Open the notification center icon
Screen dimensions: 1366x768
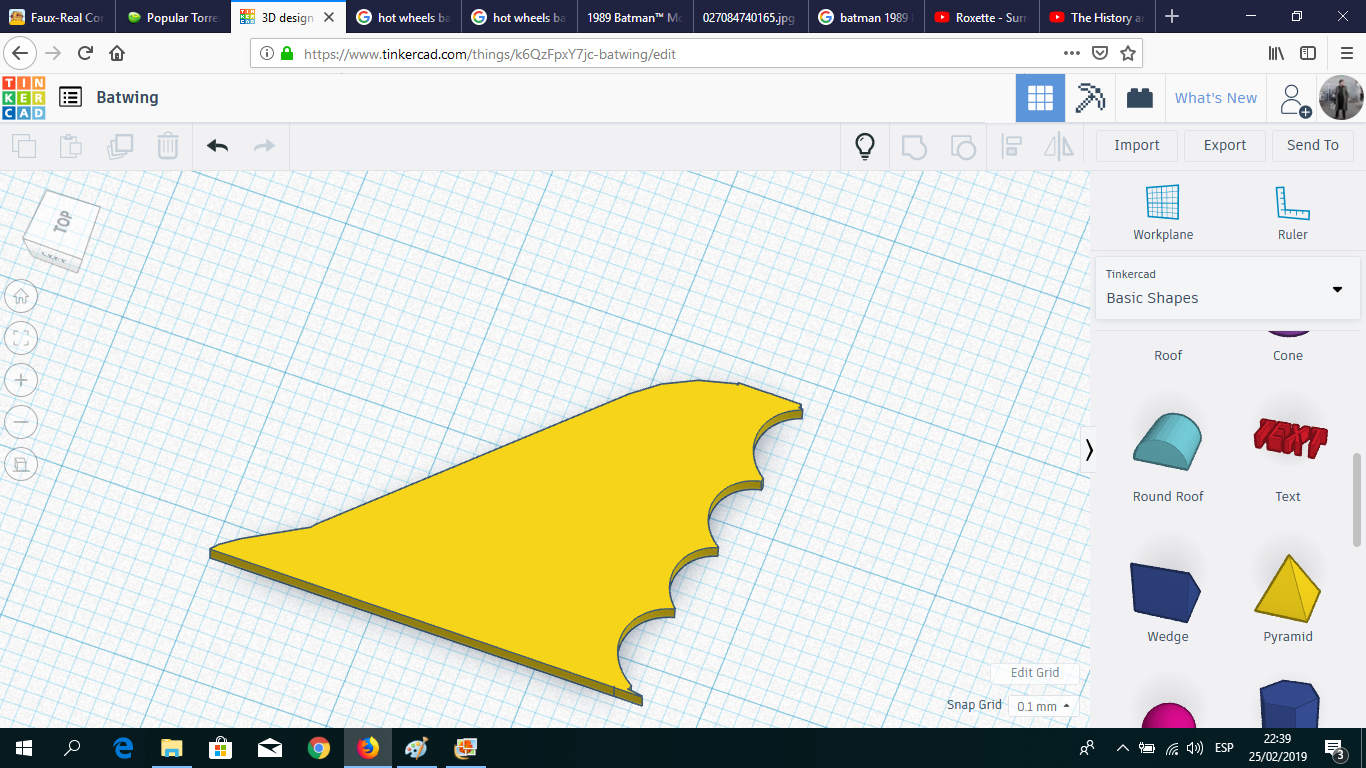click(x=1334, y=748)
